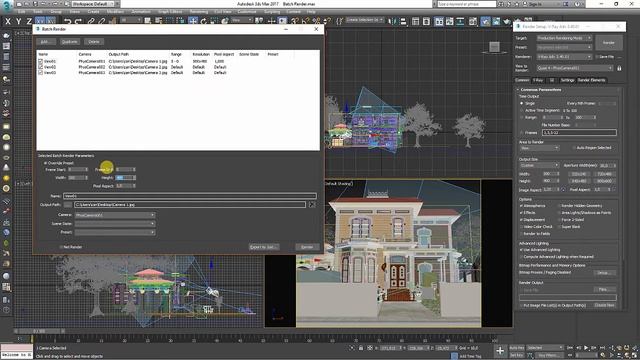Activate the Select and Move tool
Screen dimensions: 640x360
[193, 21]
